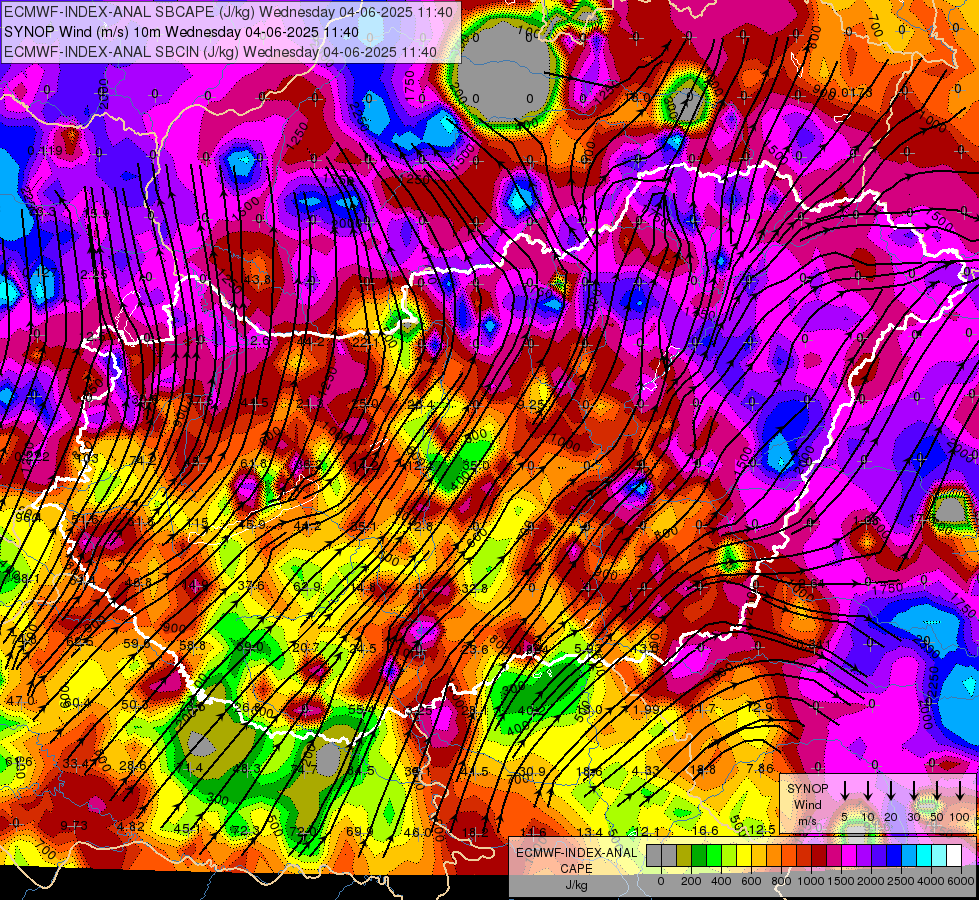The height and width of the screenshot is (900, 979).
Task: Click the 45.1 value on the map
Action: 187,829
